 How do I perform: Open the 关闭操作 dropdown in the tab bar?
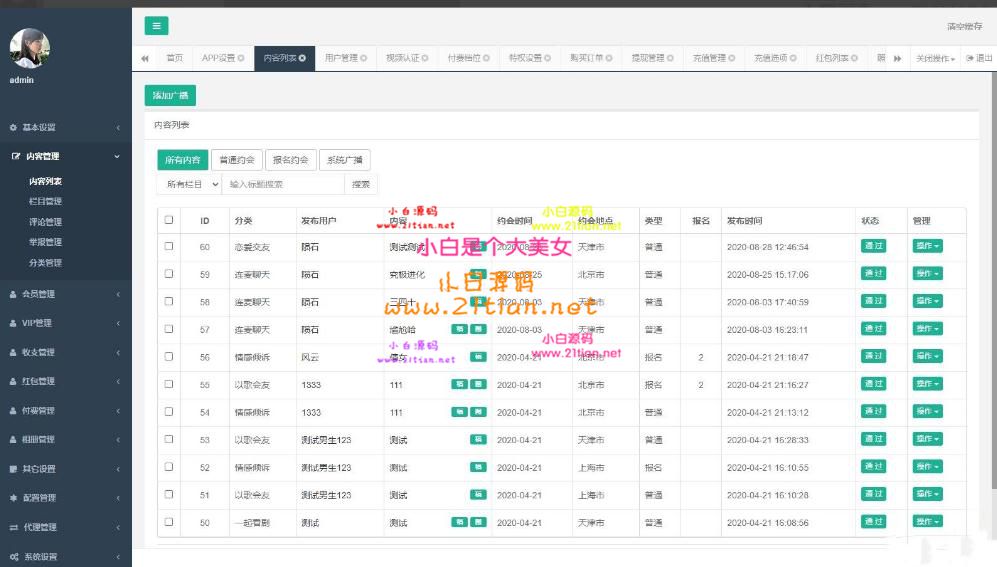coord(935,58)
